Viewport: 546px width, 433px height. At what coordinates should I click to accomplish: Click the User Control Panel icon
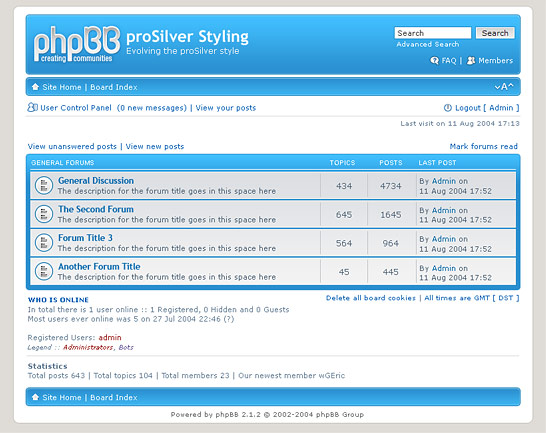point(32,107)
